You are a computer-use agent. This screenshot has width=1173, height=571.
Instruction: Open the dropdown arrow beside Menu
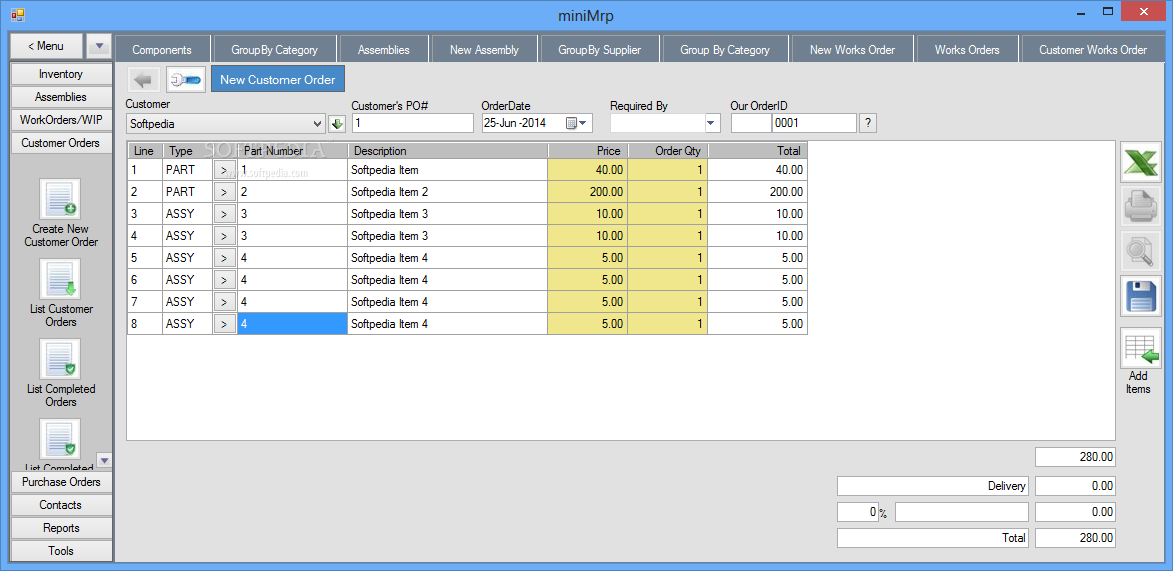[99, 46]
